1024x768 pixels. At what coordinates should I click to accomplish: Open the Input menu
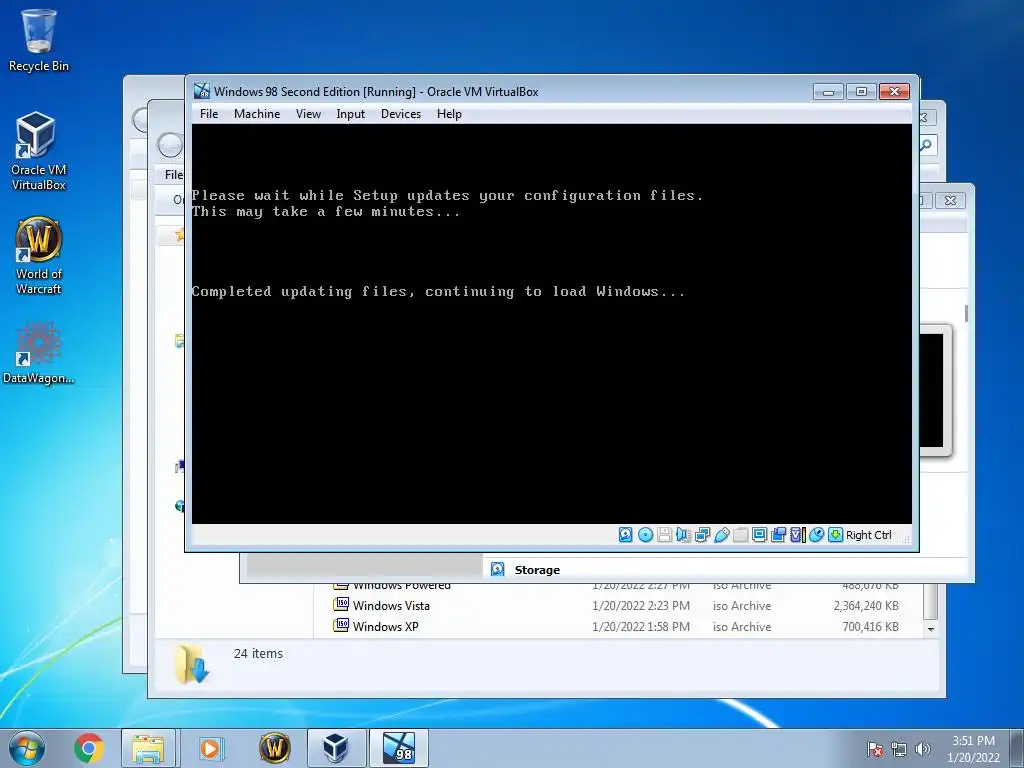(x=351, y=114)
